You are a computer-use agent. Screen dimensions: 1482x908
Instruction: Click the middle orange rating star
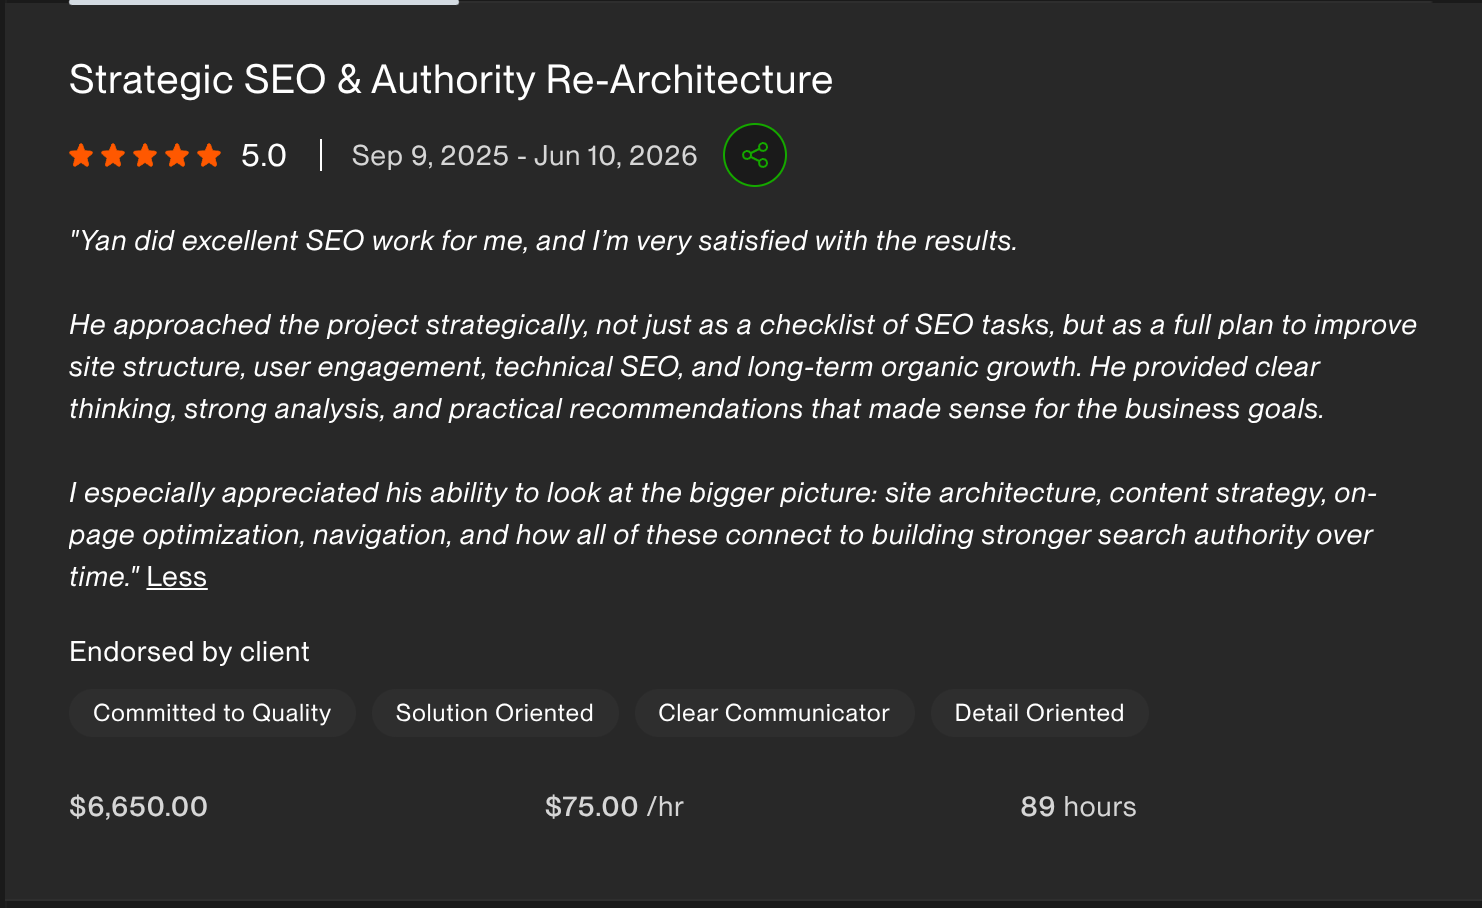[x=145, y=155]
